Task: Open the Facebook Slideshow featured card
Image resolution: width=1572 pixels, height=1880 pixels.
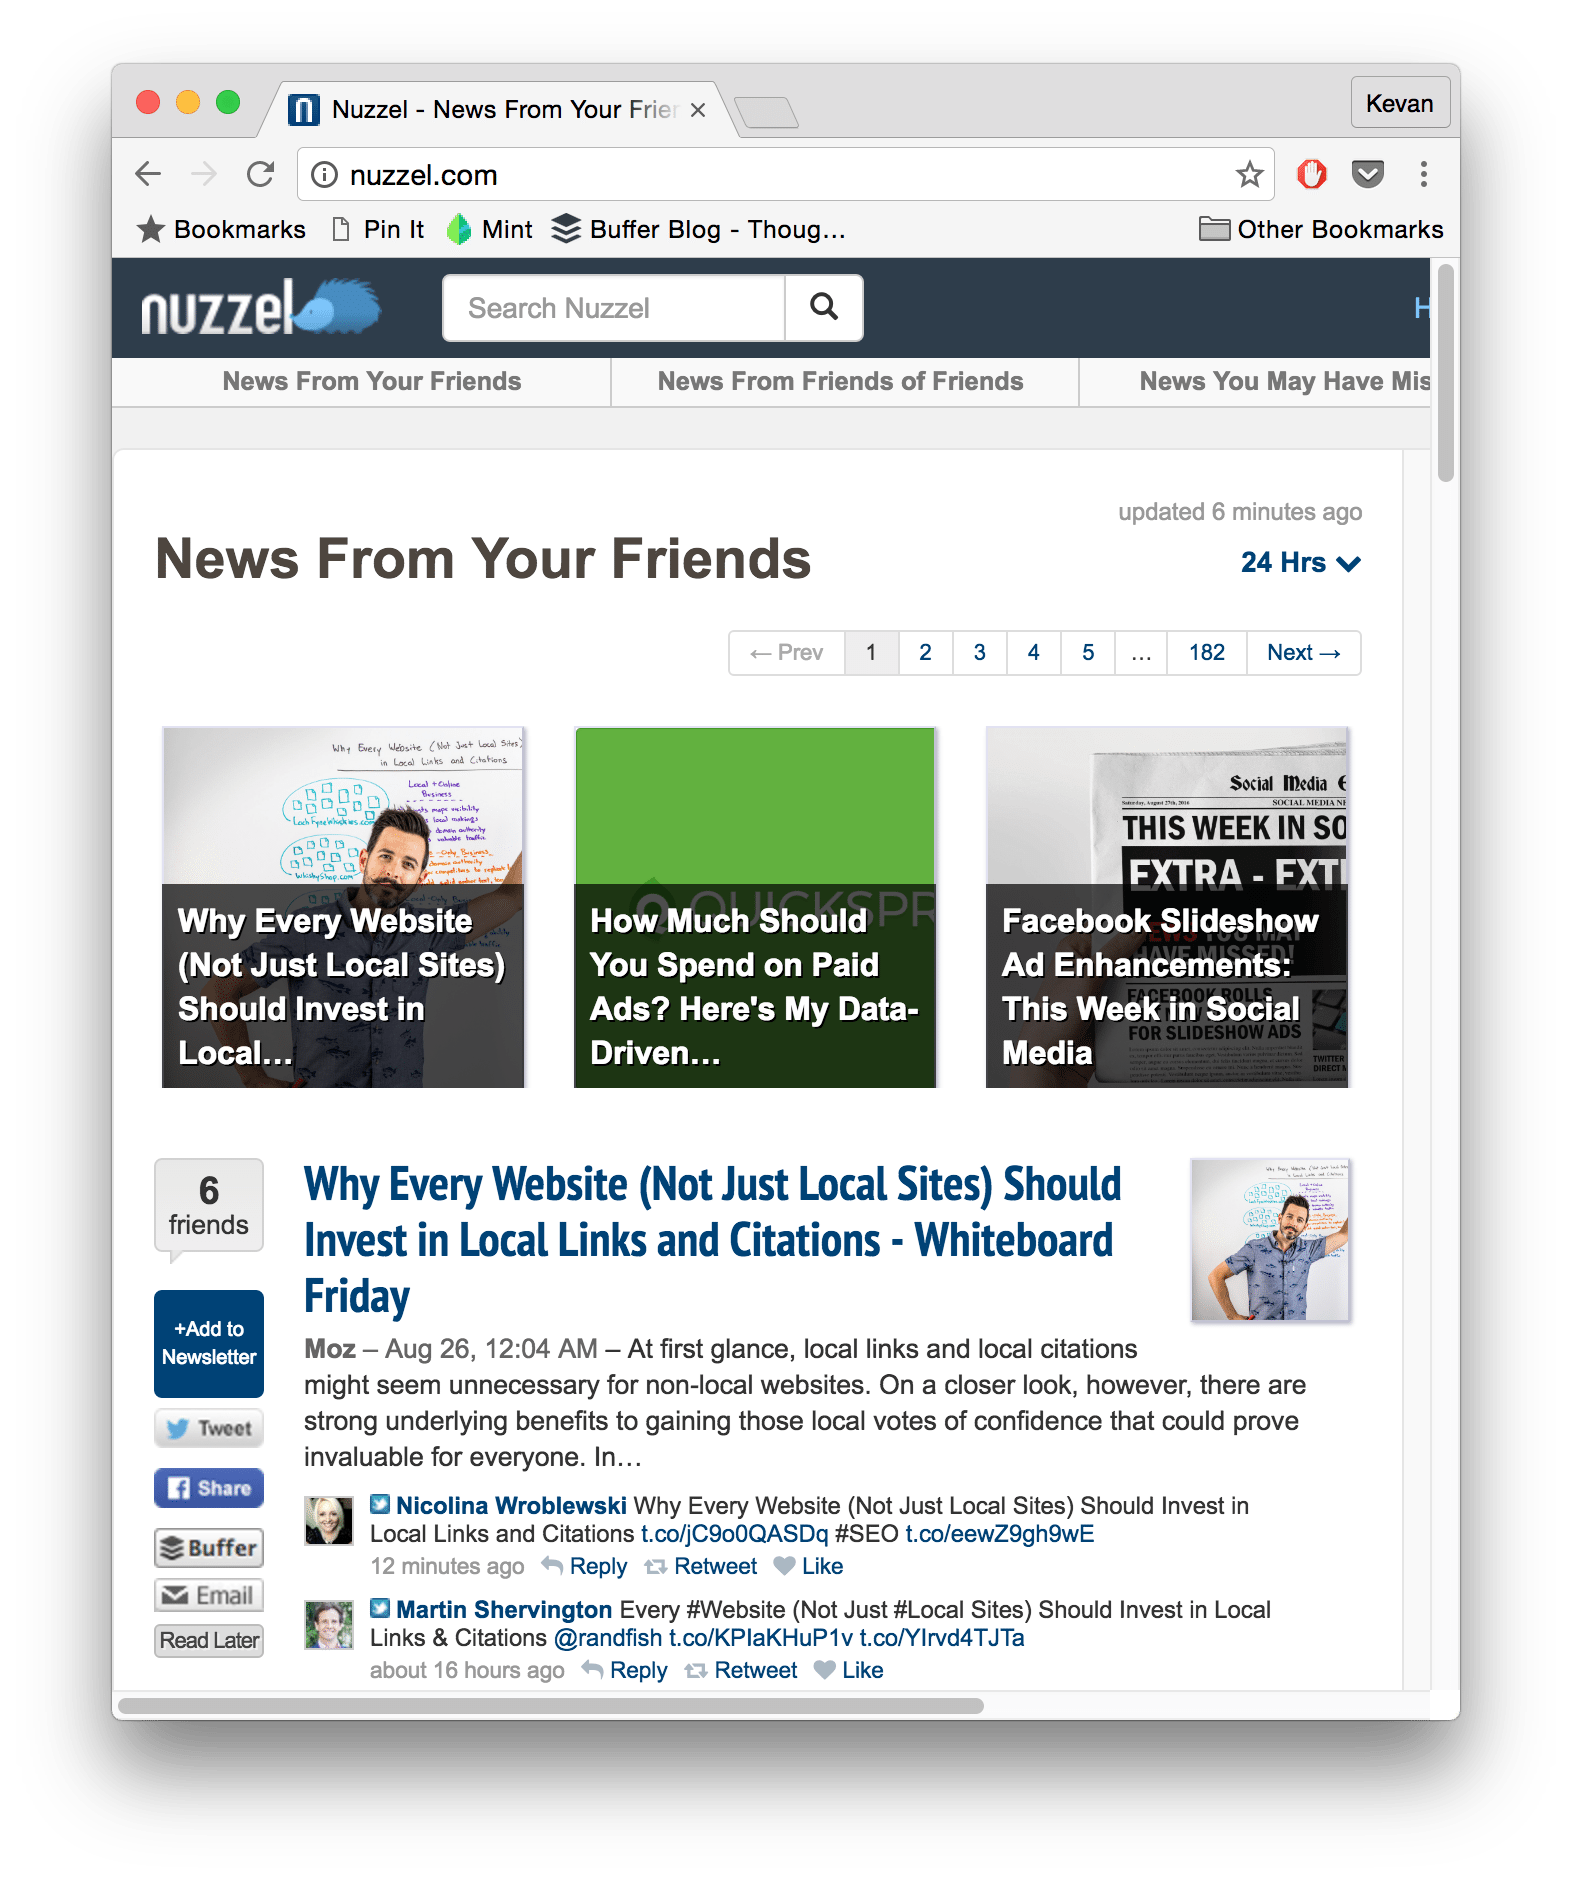Action: [1167, 907]
